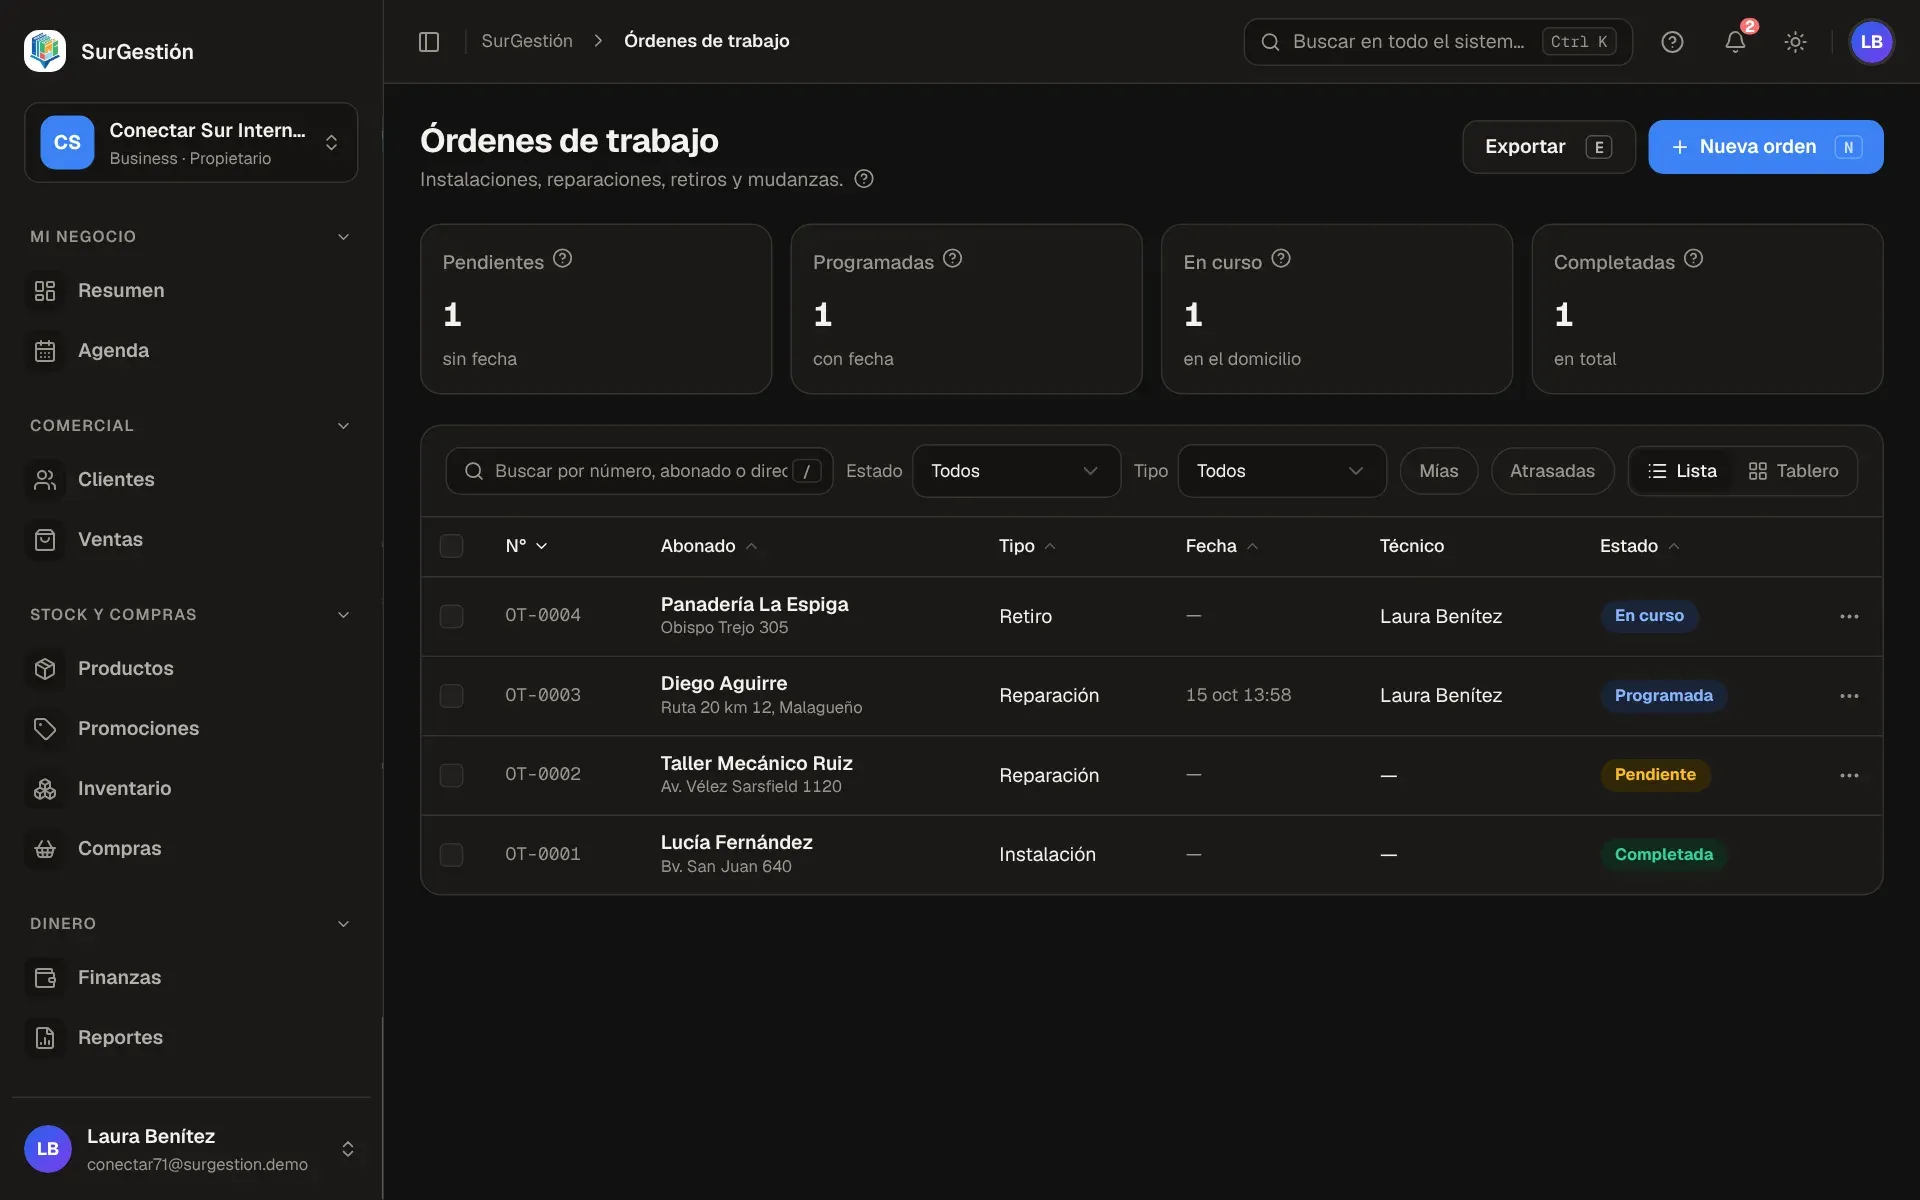Check the OT-0003 row checkbox

451,696
